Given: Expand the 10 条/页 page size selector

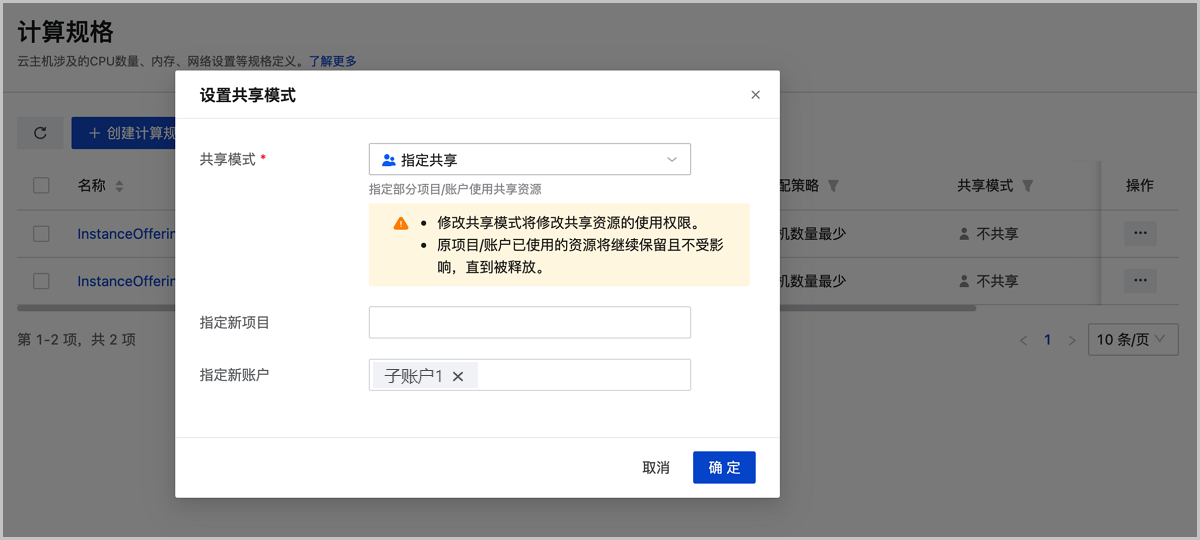Looking at the screenshot, I should (x=1130, y=340).
